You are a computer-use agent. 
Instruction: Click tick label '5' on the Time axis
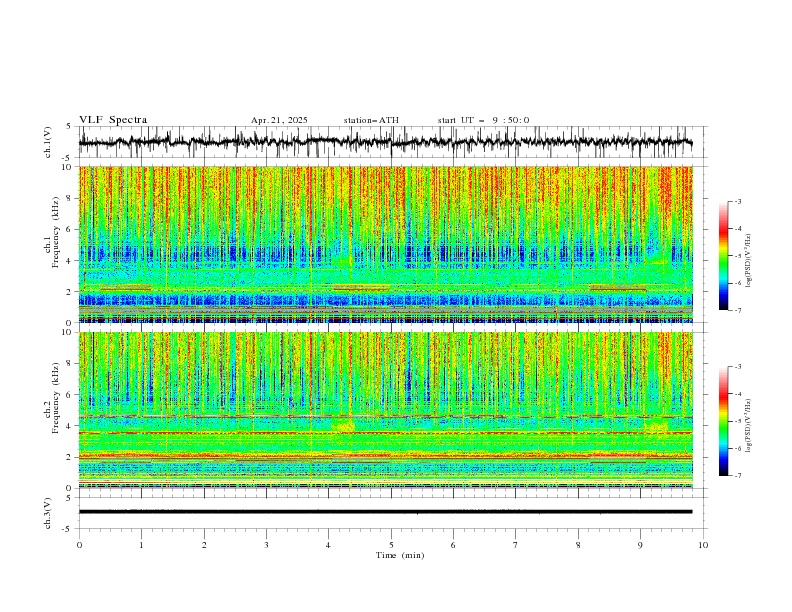tap(391, 545)
